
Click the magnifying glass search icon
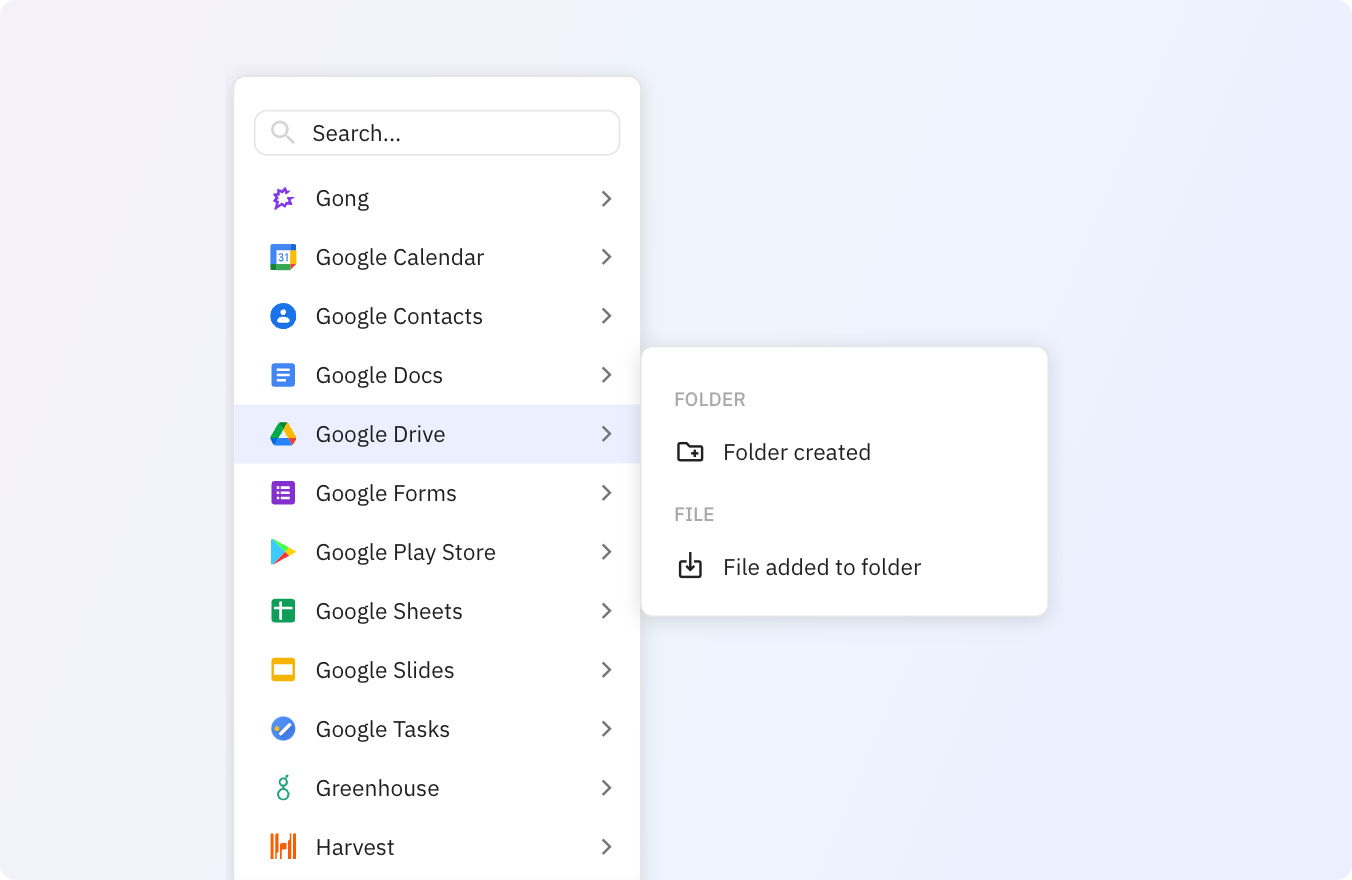283,132
